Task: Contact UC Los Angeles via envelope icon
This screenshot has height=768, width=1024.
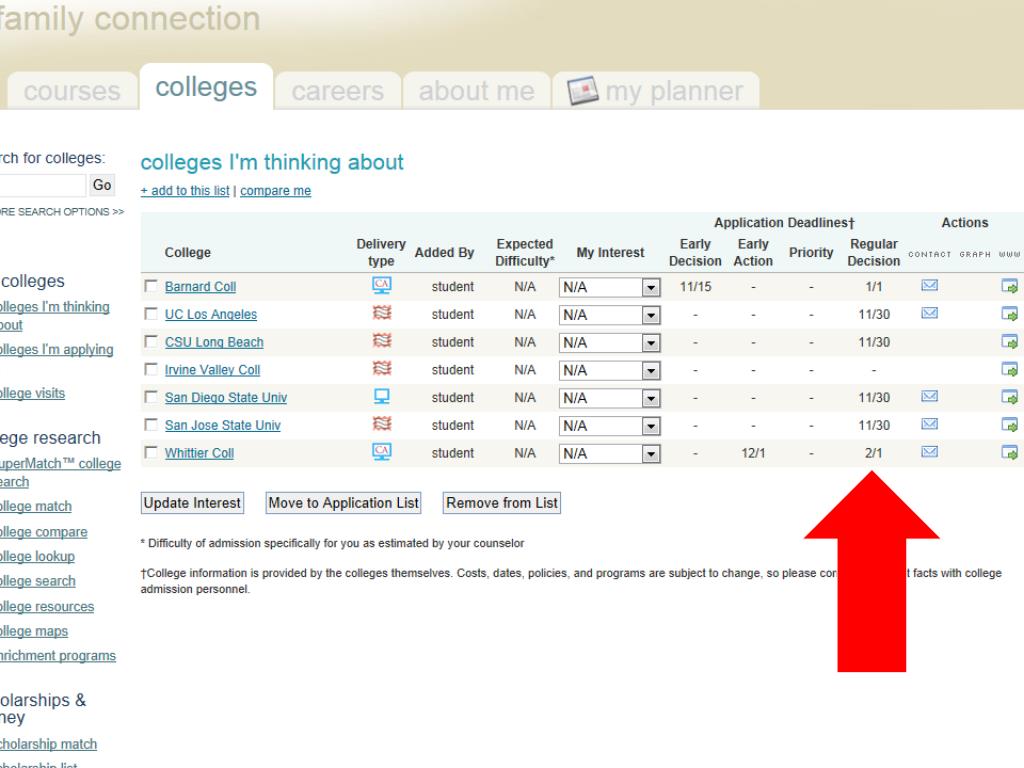Action: coord(929,313)
